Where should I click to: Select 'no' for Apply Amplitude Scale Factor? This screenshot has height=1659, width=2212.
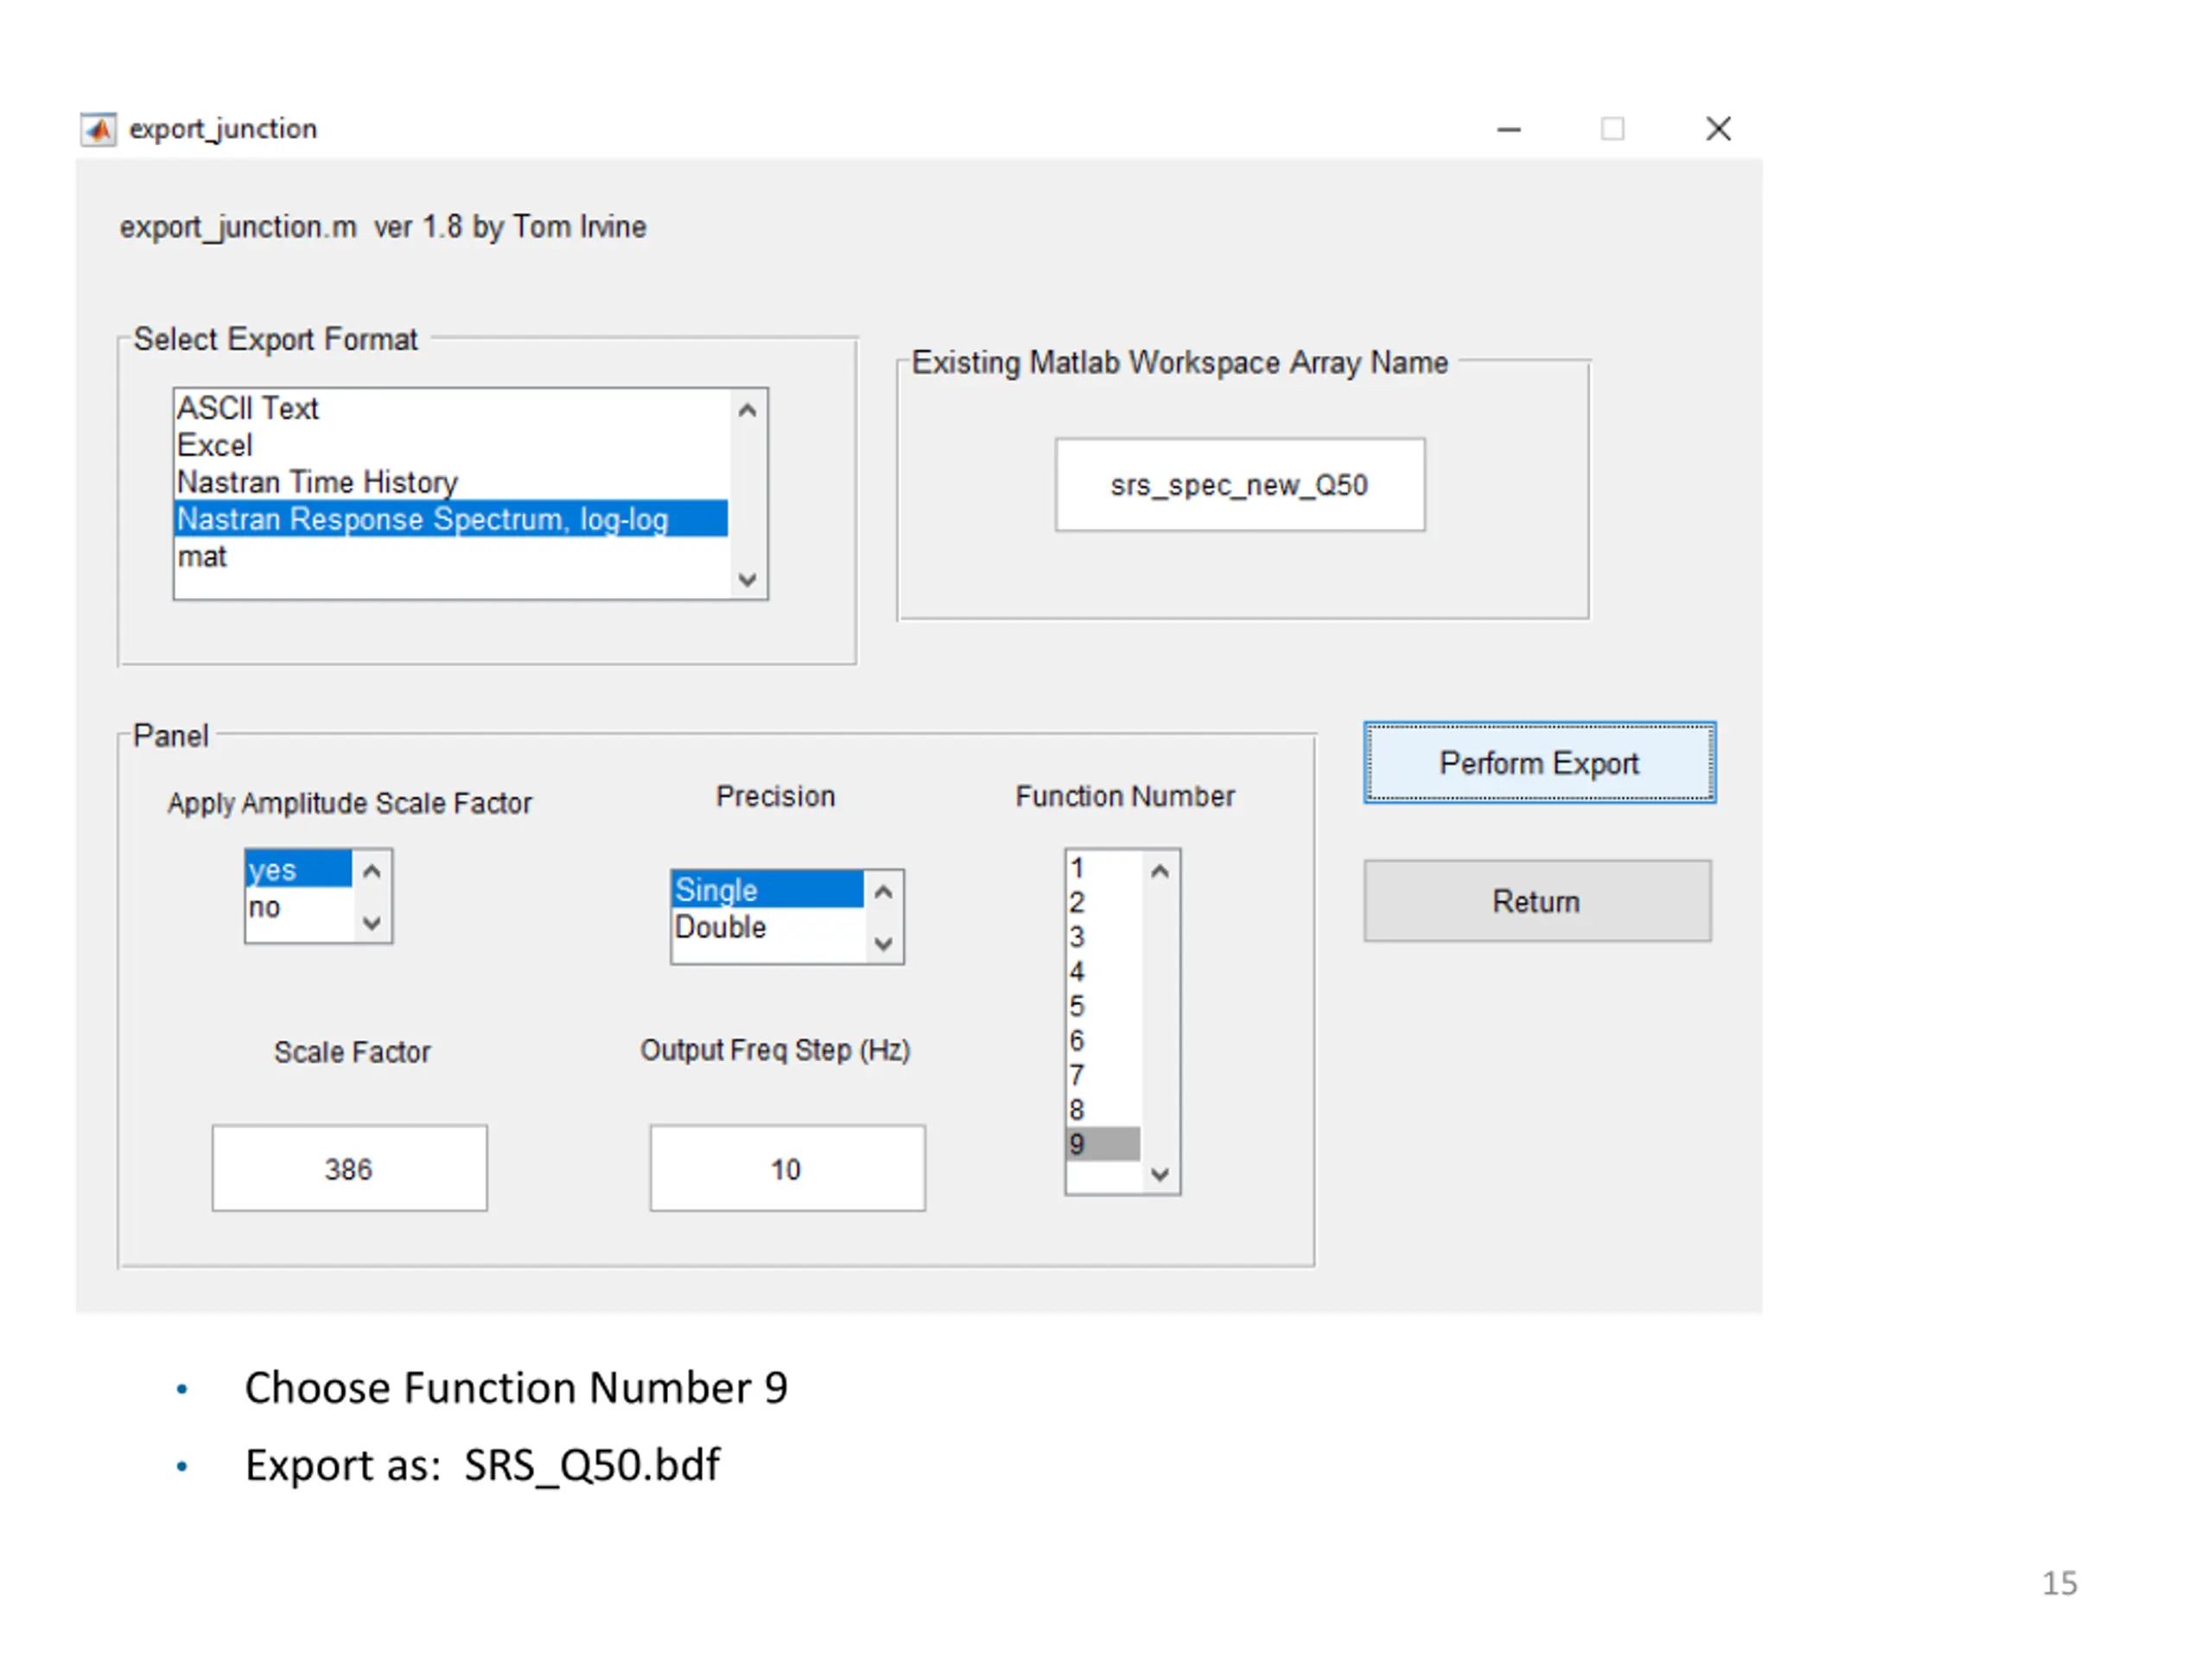coord(299,907)
